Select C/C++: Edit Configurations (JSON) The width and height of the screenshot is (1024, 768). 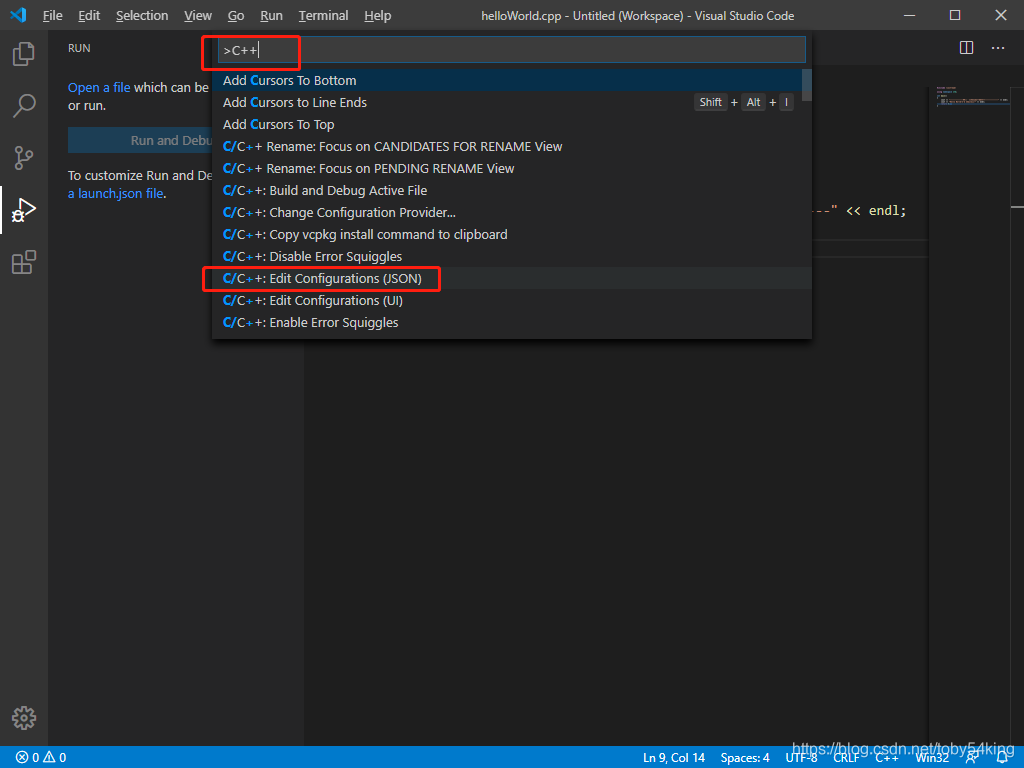[511, 278]
